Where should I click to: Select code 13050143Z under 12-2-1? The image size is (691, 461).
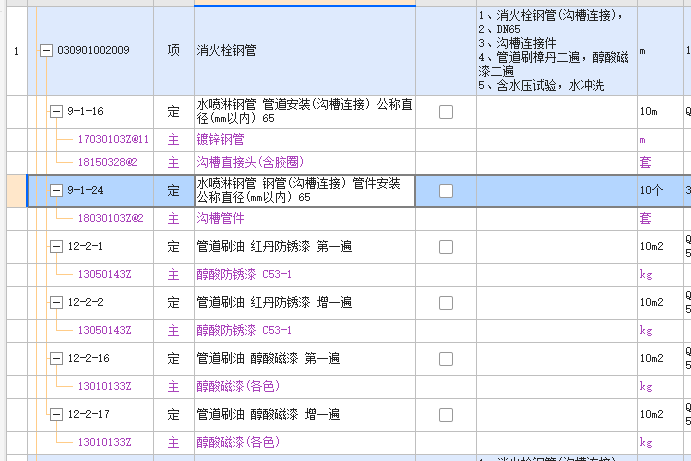coord(104,274)
